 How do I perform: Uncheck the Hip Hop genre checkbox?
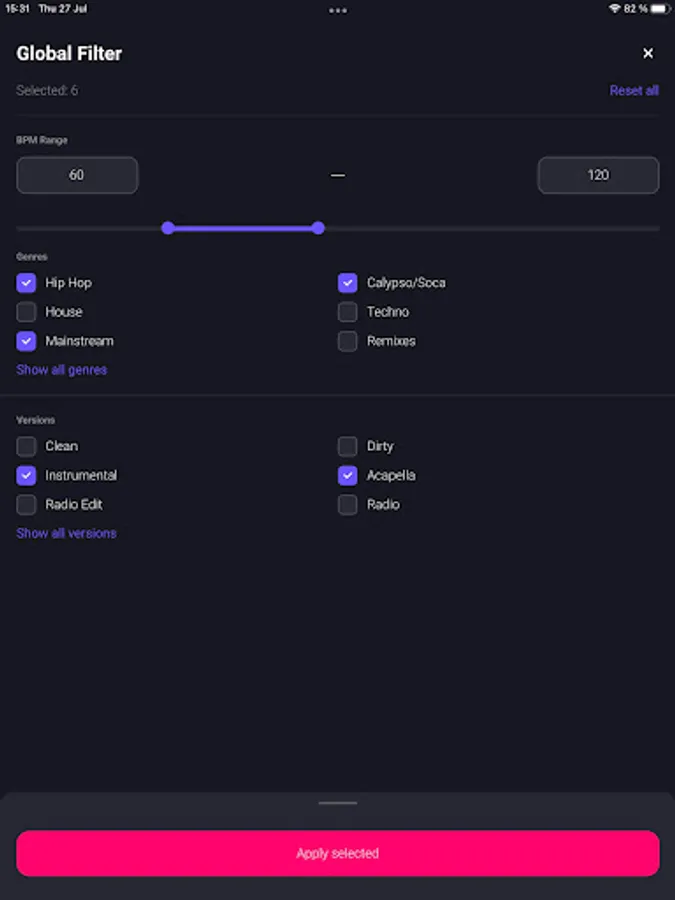27,283
